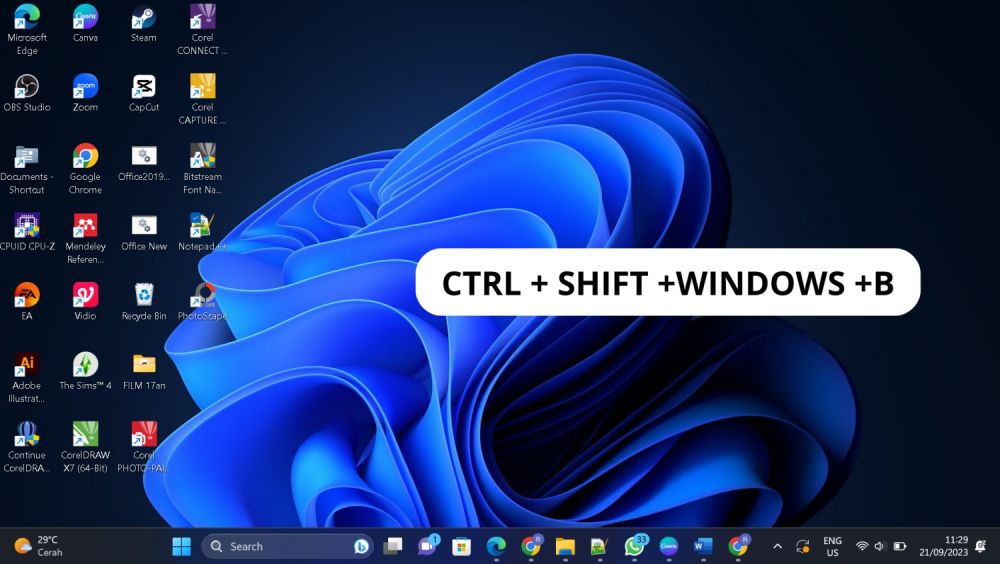Open File Explorer from the taskbar

point(565,546)
